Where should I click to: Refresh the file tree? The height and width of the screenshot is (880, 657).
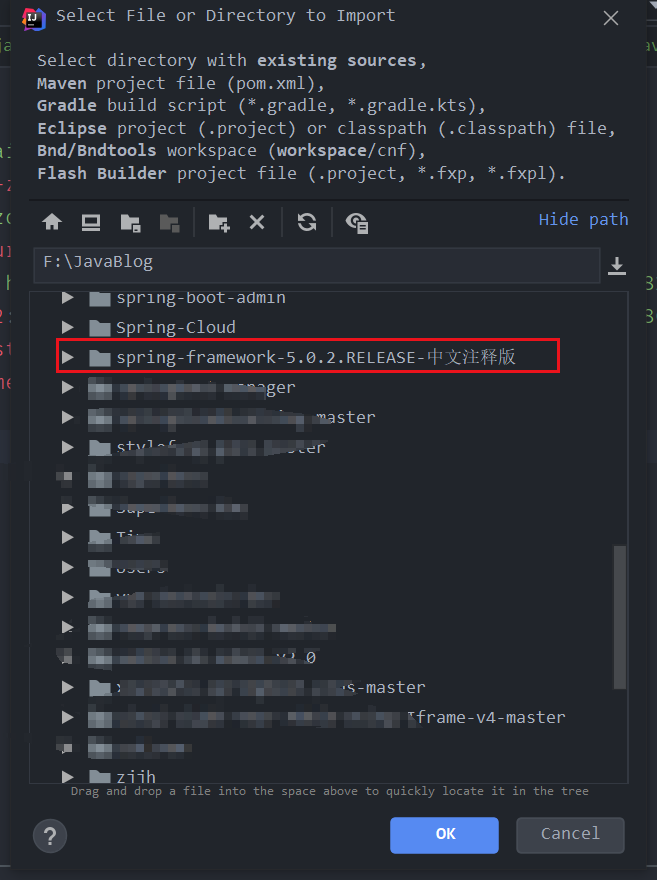pyautogui.click(x=307, y=222)
